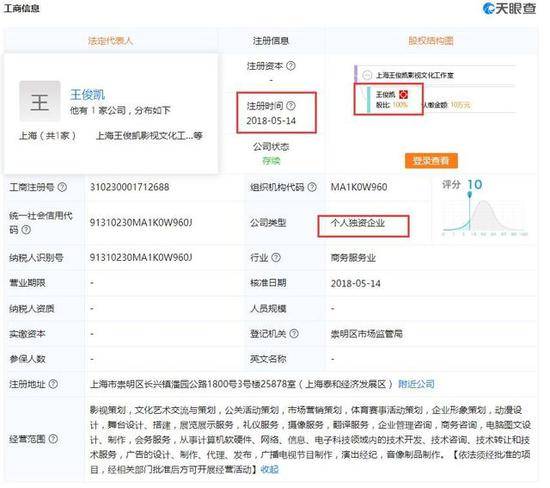The width and height of the screenshot is (550, 488).
Task: Click help icon next to 工商注册号
Action: click(62, 187)
